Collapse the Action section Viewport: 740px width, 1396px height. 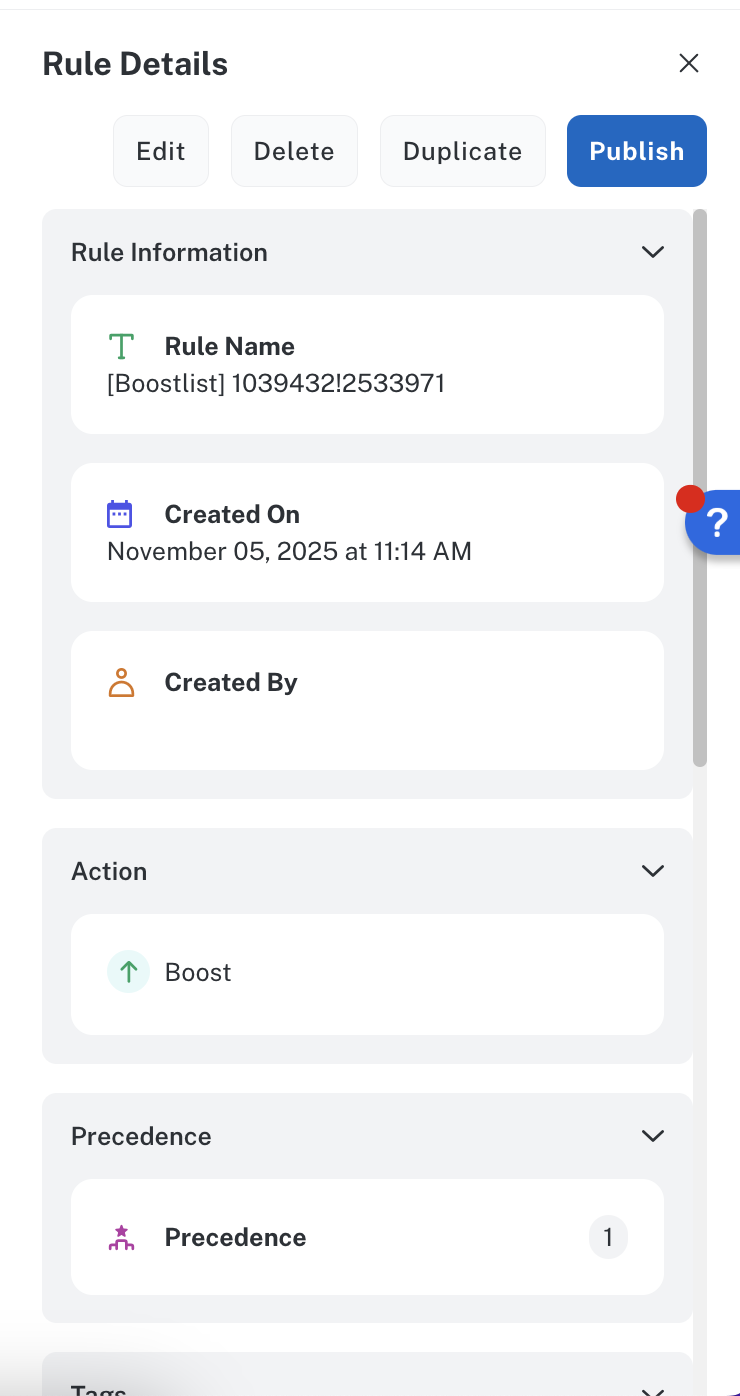pos(652,871)
